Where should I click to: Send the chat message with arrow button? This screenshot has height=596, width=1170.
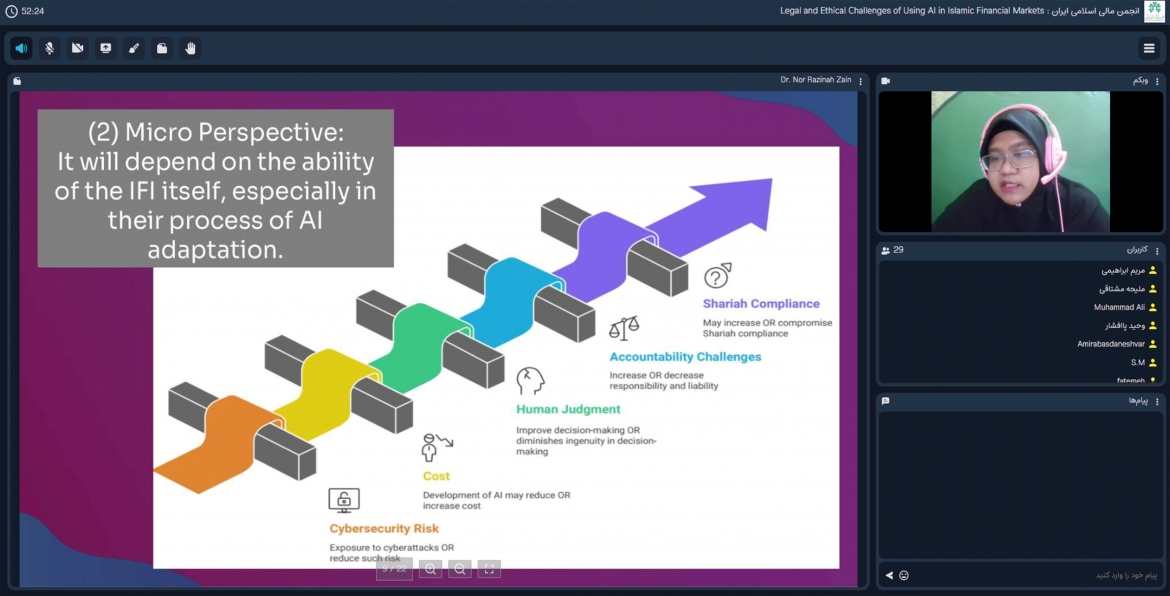point(889,576)
